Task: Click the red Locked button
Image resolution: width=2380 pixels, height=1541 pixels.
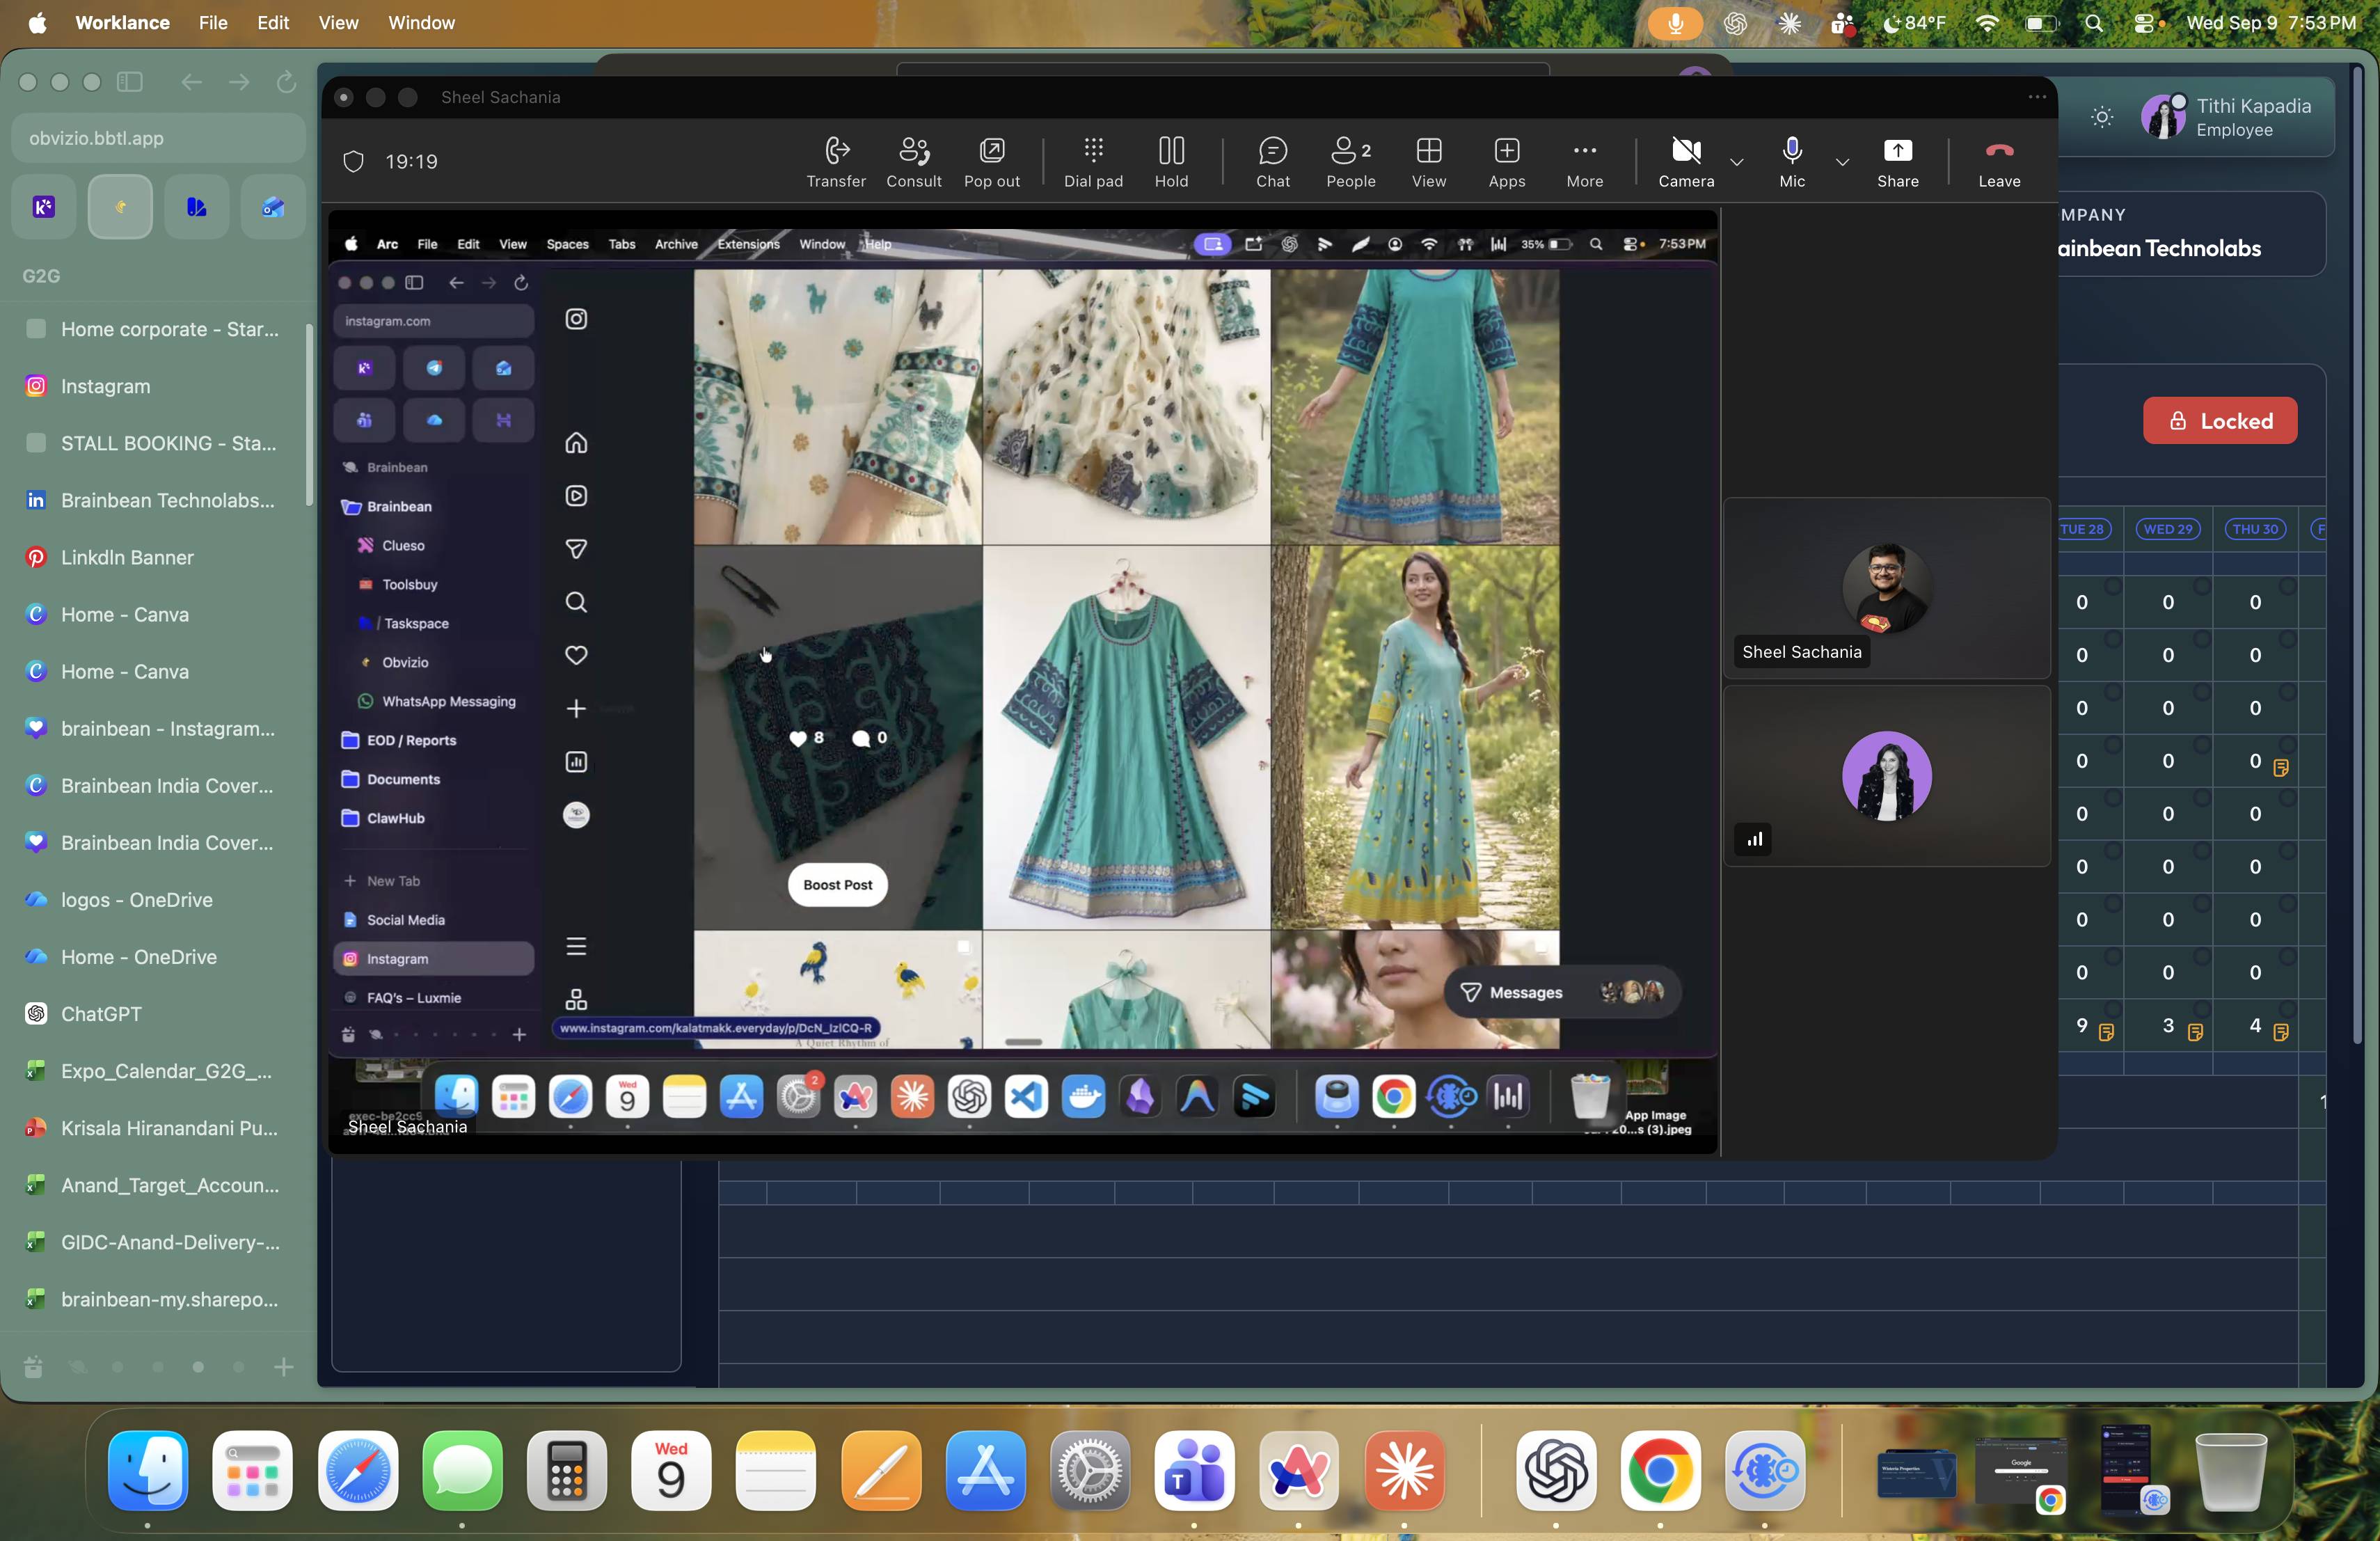Action: point(2219,421)
